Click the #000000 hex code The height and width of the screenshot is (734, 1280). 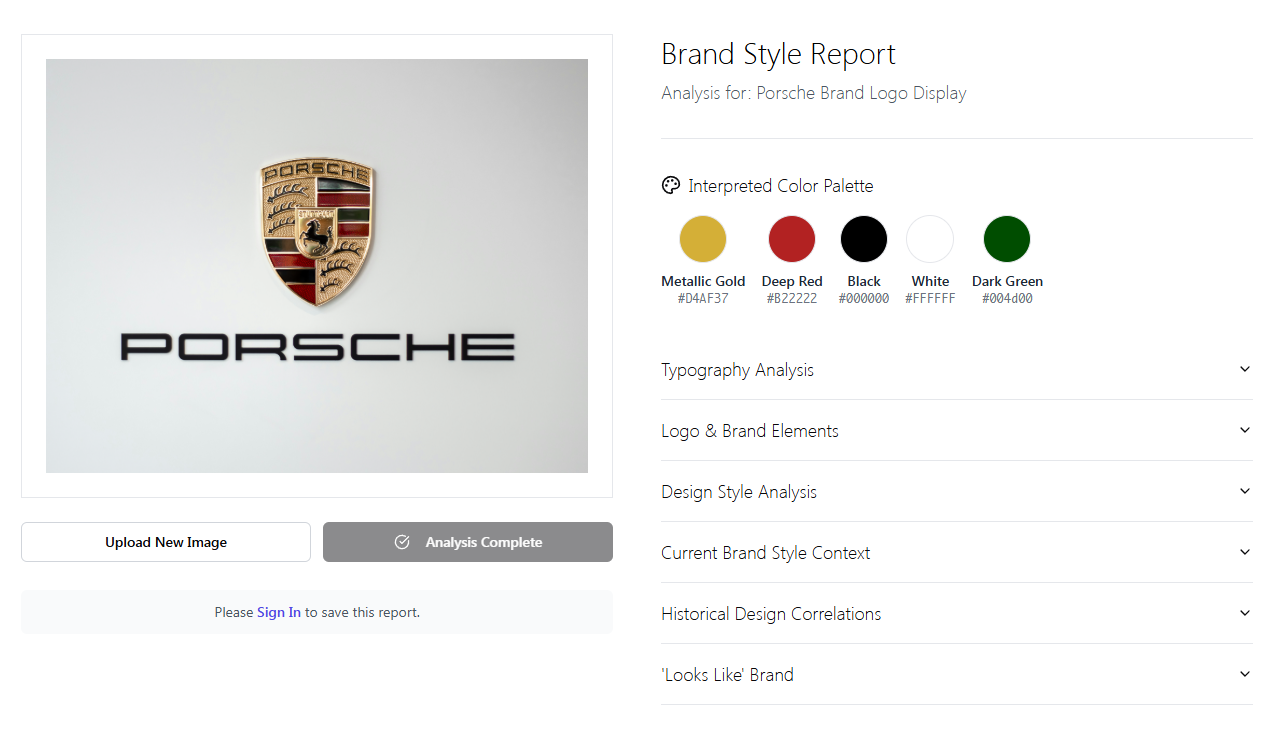point(864,298)
